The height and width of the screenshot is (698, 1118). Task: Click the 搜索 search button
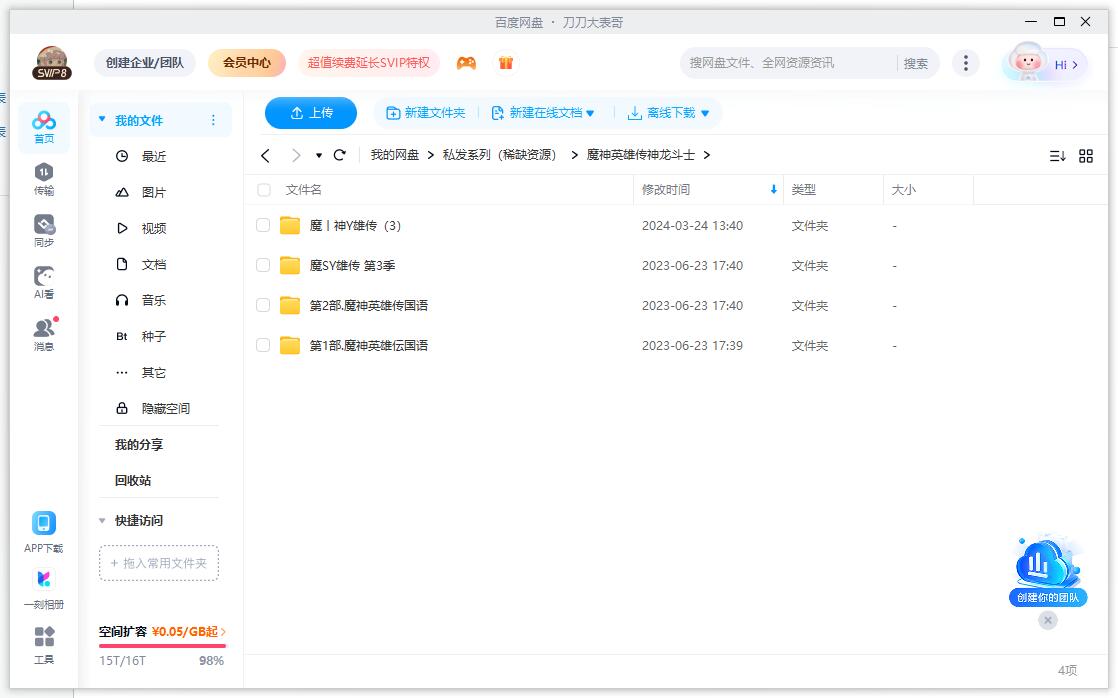coord(916,63)
